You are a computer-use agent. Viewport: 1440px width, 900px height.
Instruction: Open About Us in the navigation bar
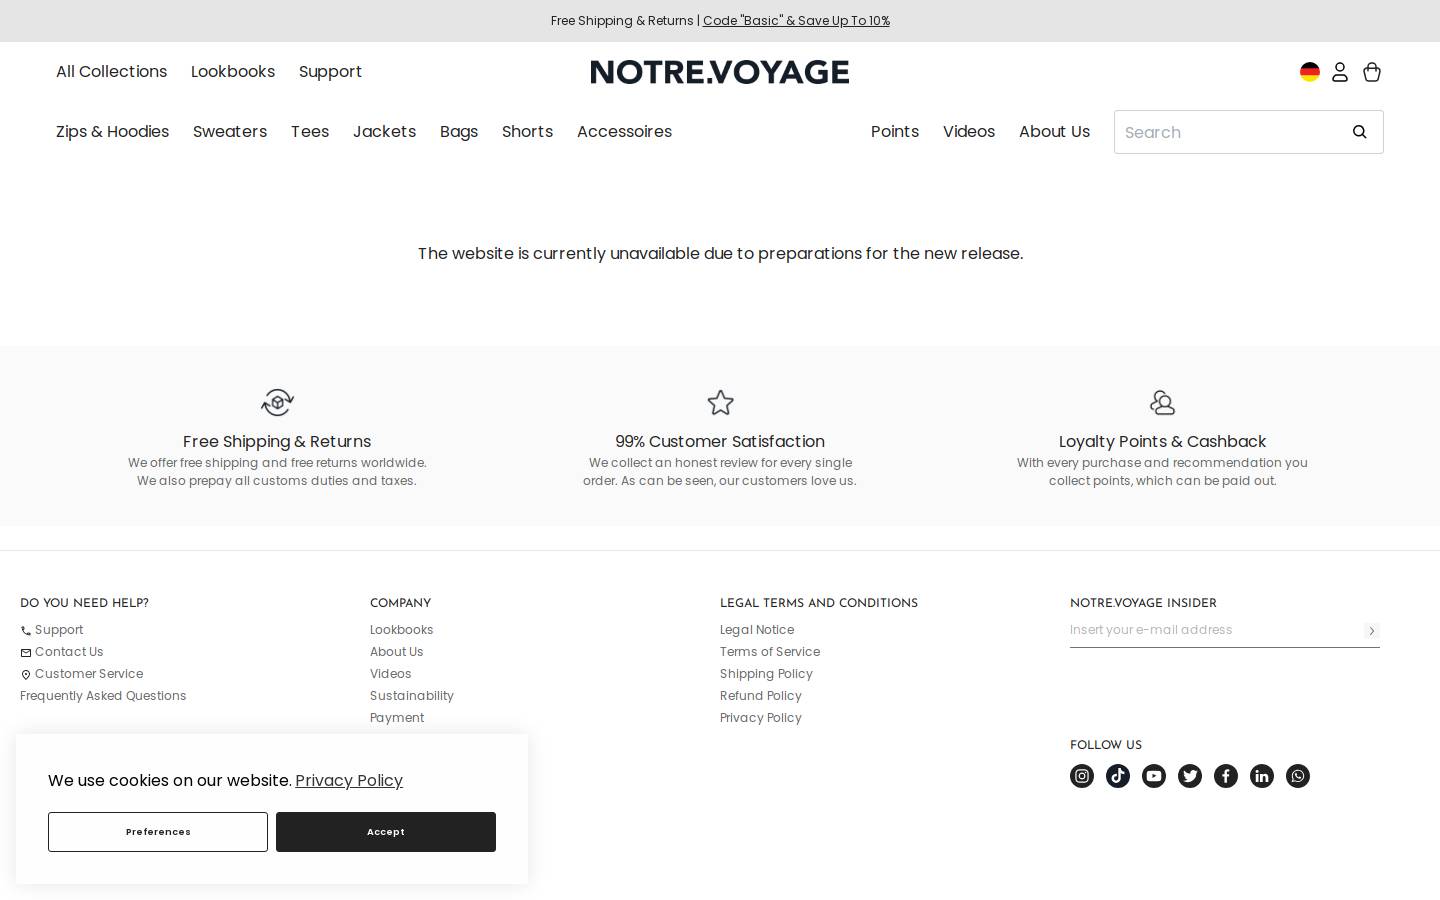[1054, 132]
